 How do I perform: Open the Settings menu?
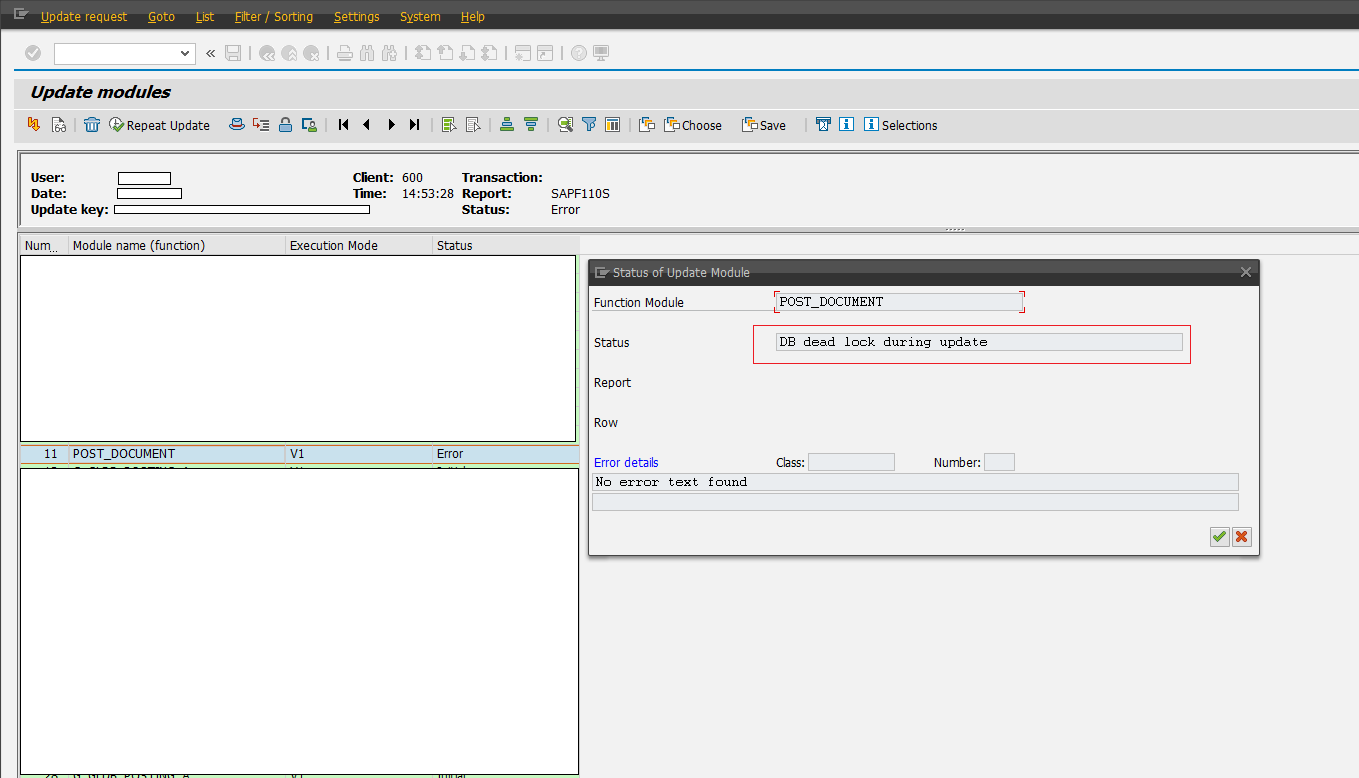(x=357, y=16)
